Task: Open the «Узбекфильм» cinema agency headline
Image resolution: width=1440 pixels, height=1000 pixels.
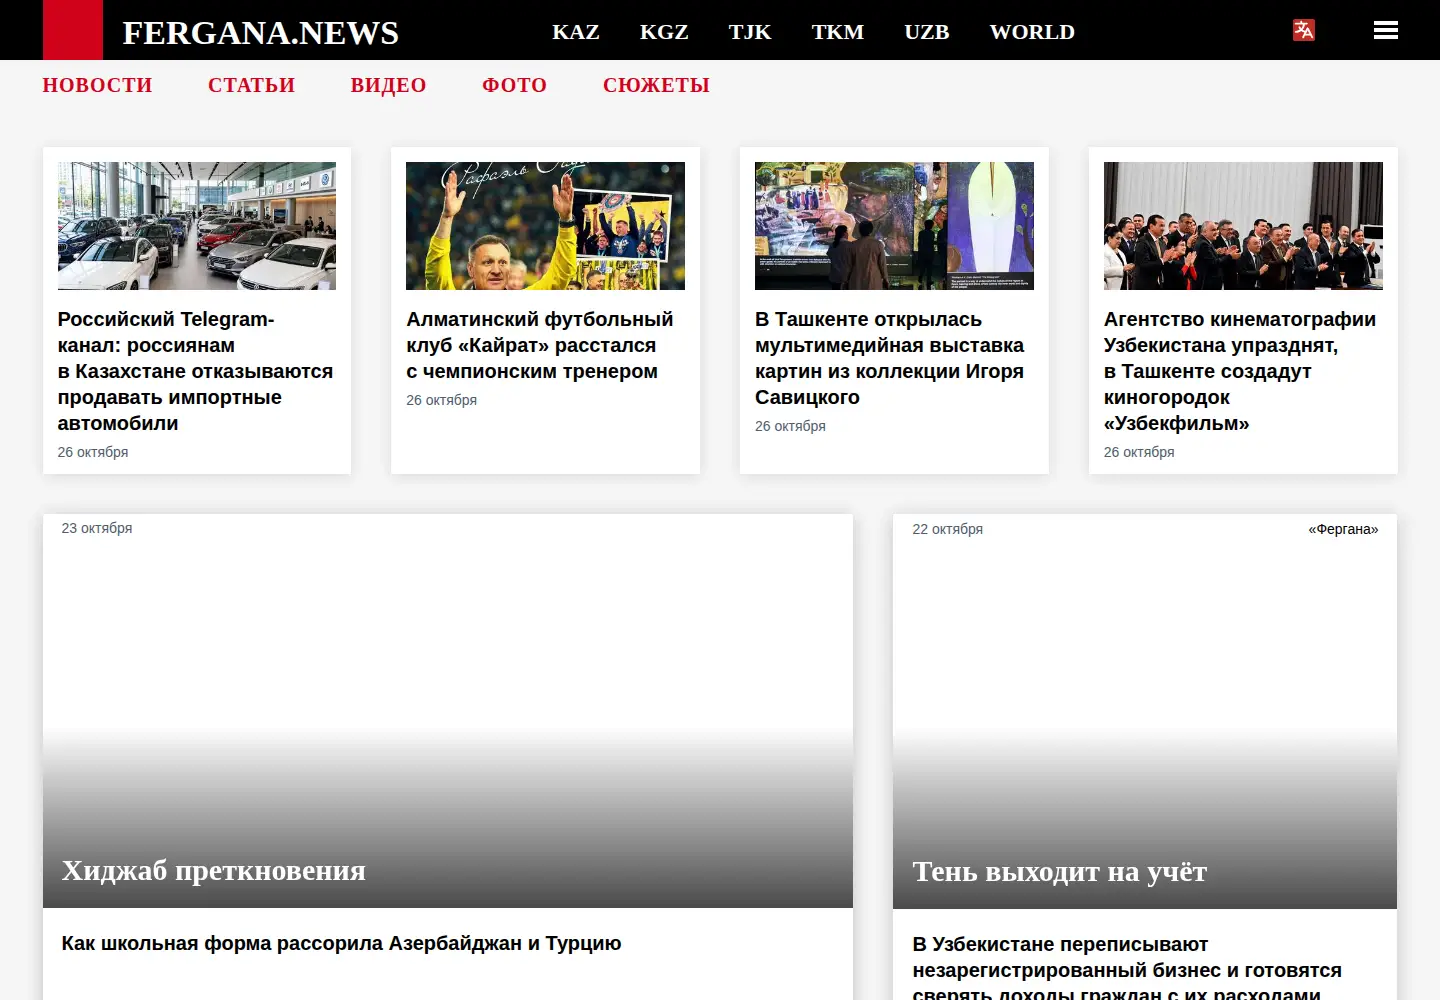Action: coord(1240,371)
